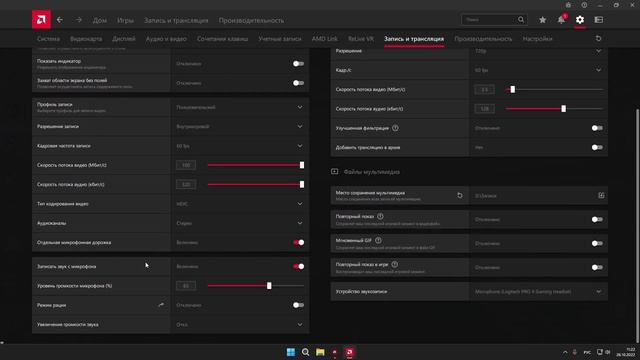Click the magnifier icon in the search box

point(521,19)
